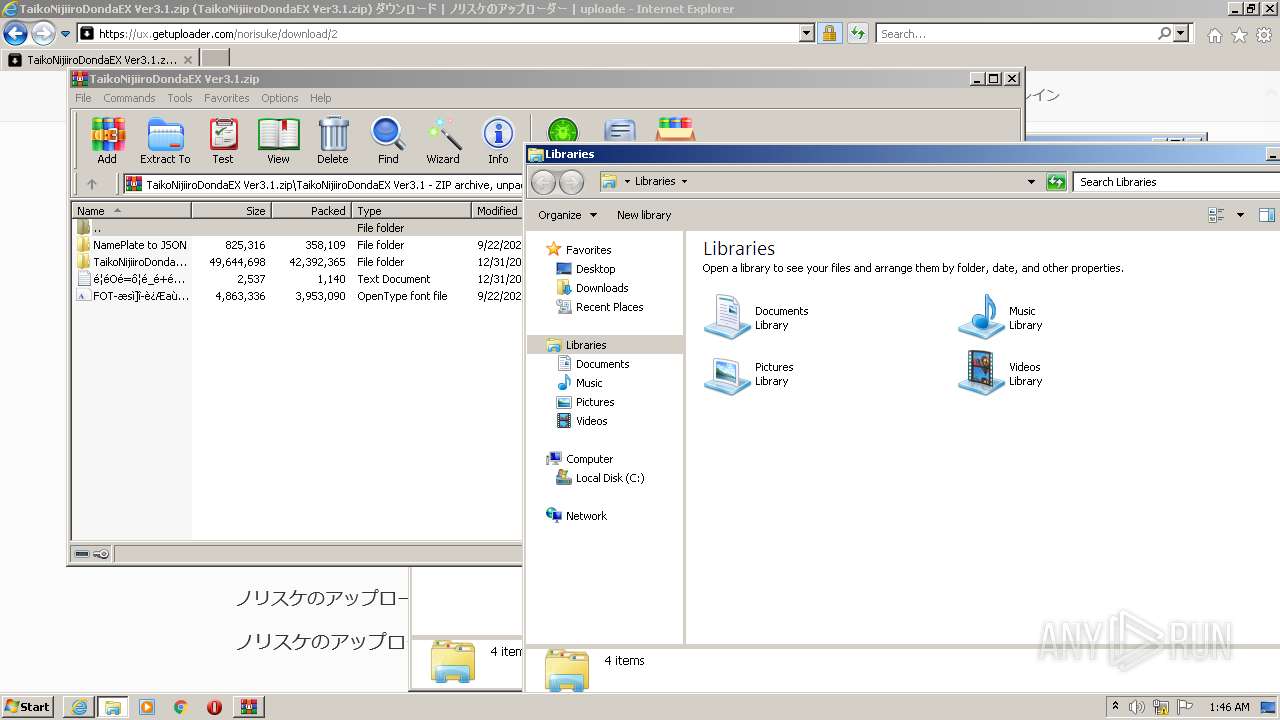Click the Add button in WinRAR toolbar

pos(107,140)
